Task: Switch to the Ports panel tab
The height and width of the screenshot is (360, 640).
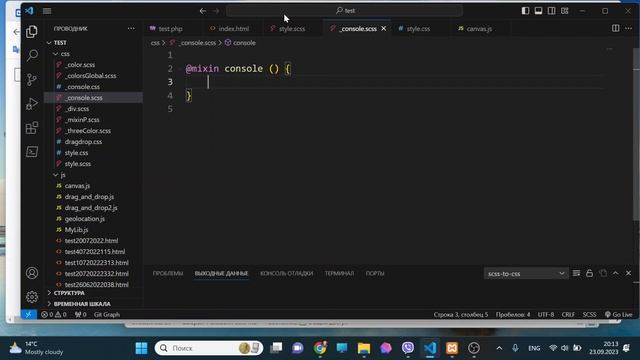Action: click(x=375, y=273)
